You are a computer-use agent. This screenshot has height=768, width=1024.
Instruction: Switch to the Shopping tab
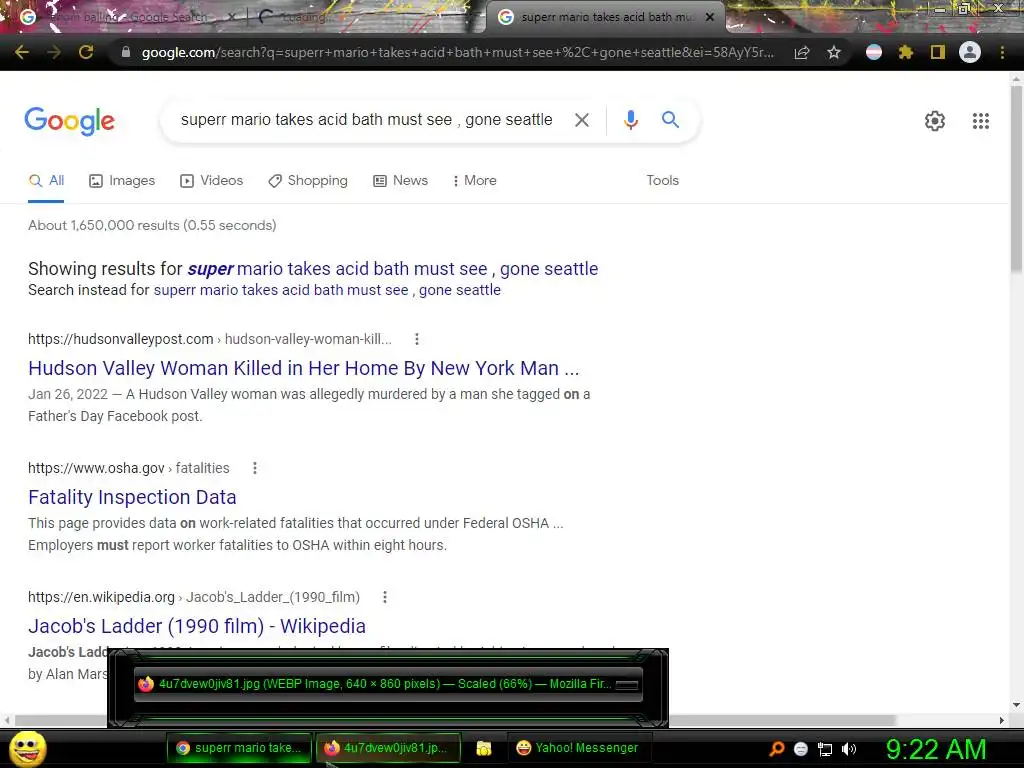308,181
